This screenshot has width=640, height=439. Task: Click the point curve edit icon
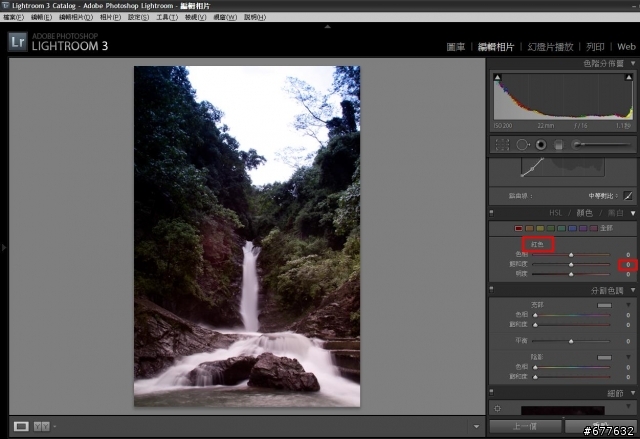coord(628,196)
